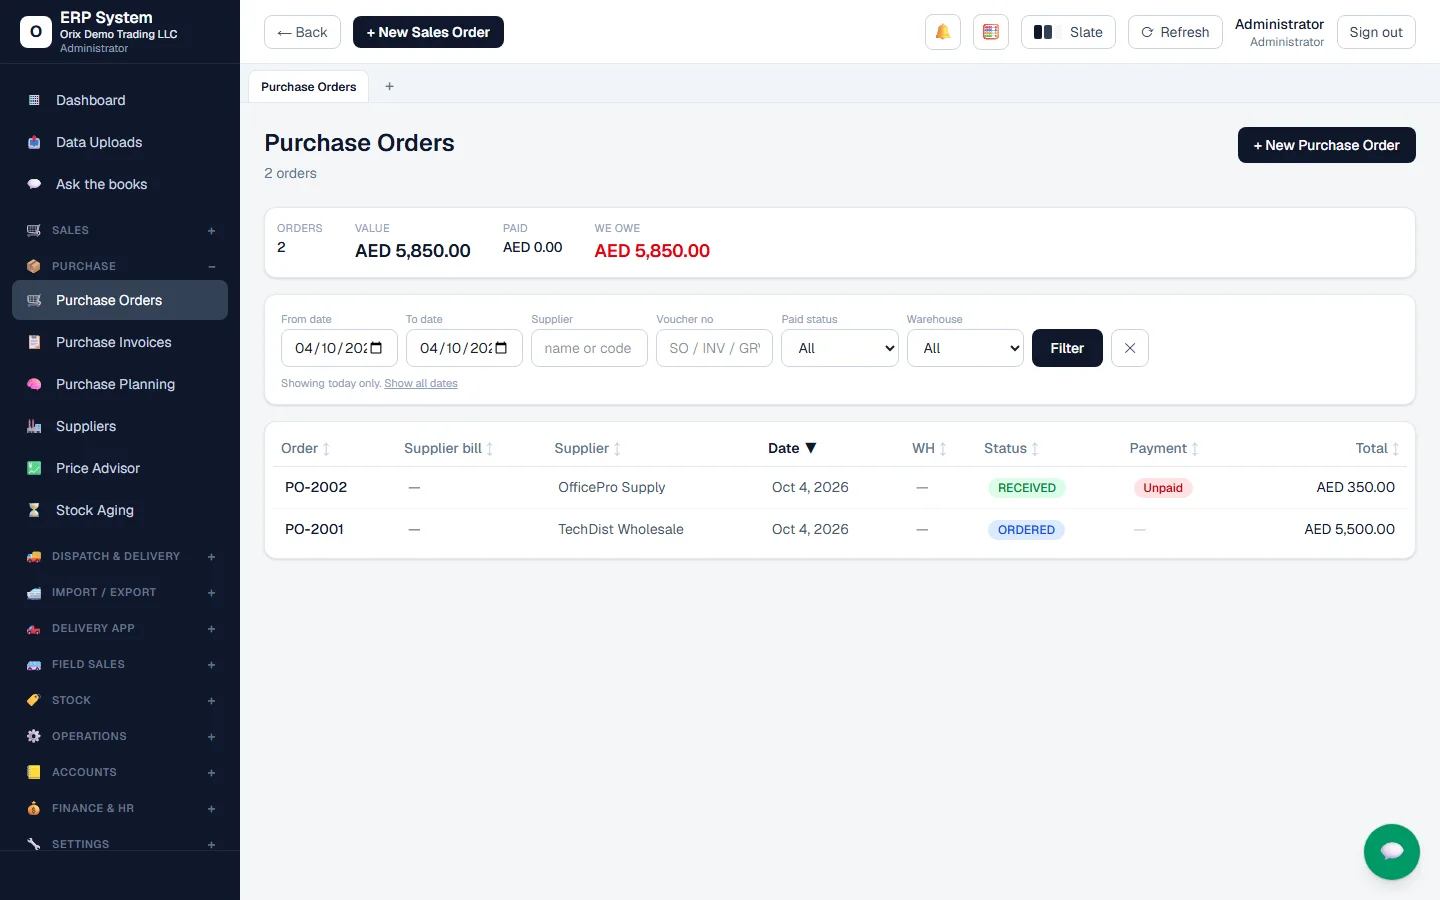The height and width of the screenshot is (900, 1440).
Task: Toggle the Slate theme switcher
Action: pyautogui.click(x=1068, y=32)
